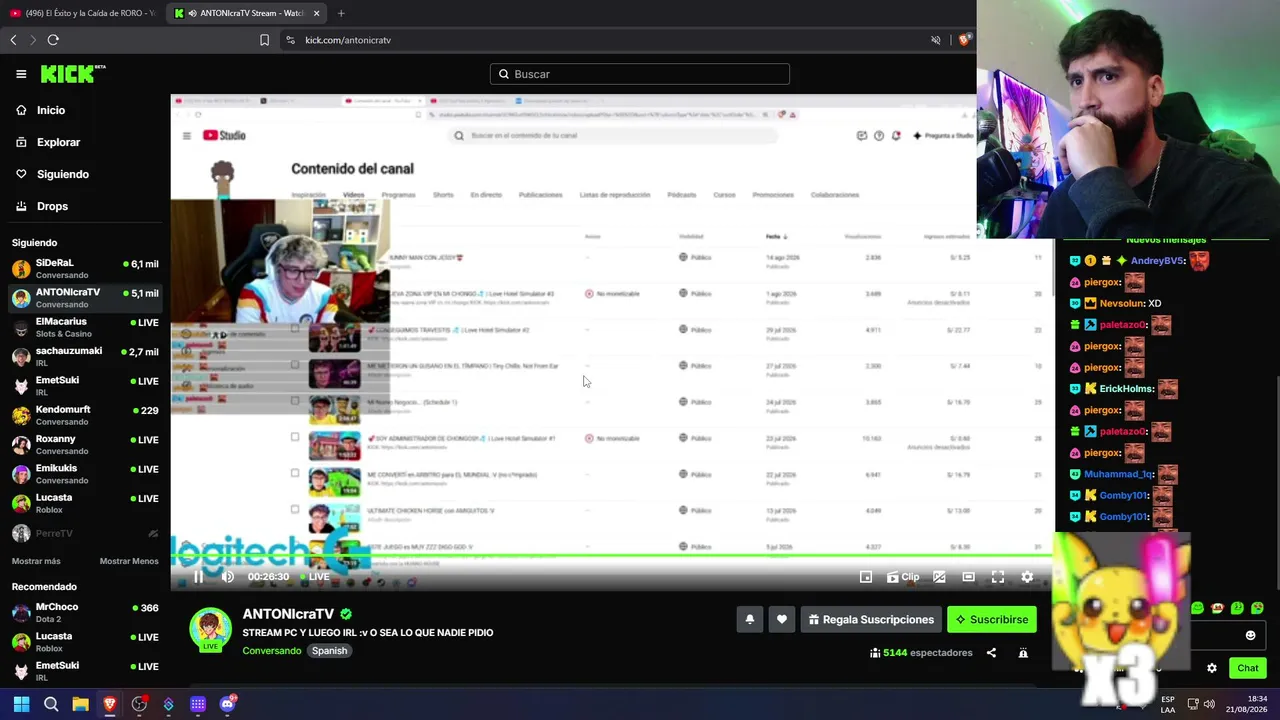
Task: Switch to the RORO YouTube tab
Action: 82,13
